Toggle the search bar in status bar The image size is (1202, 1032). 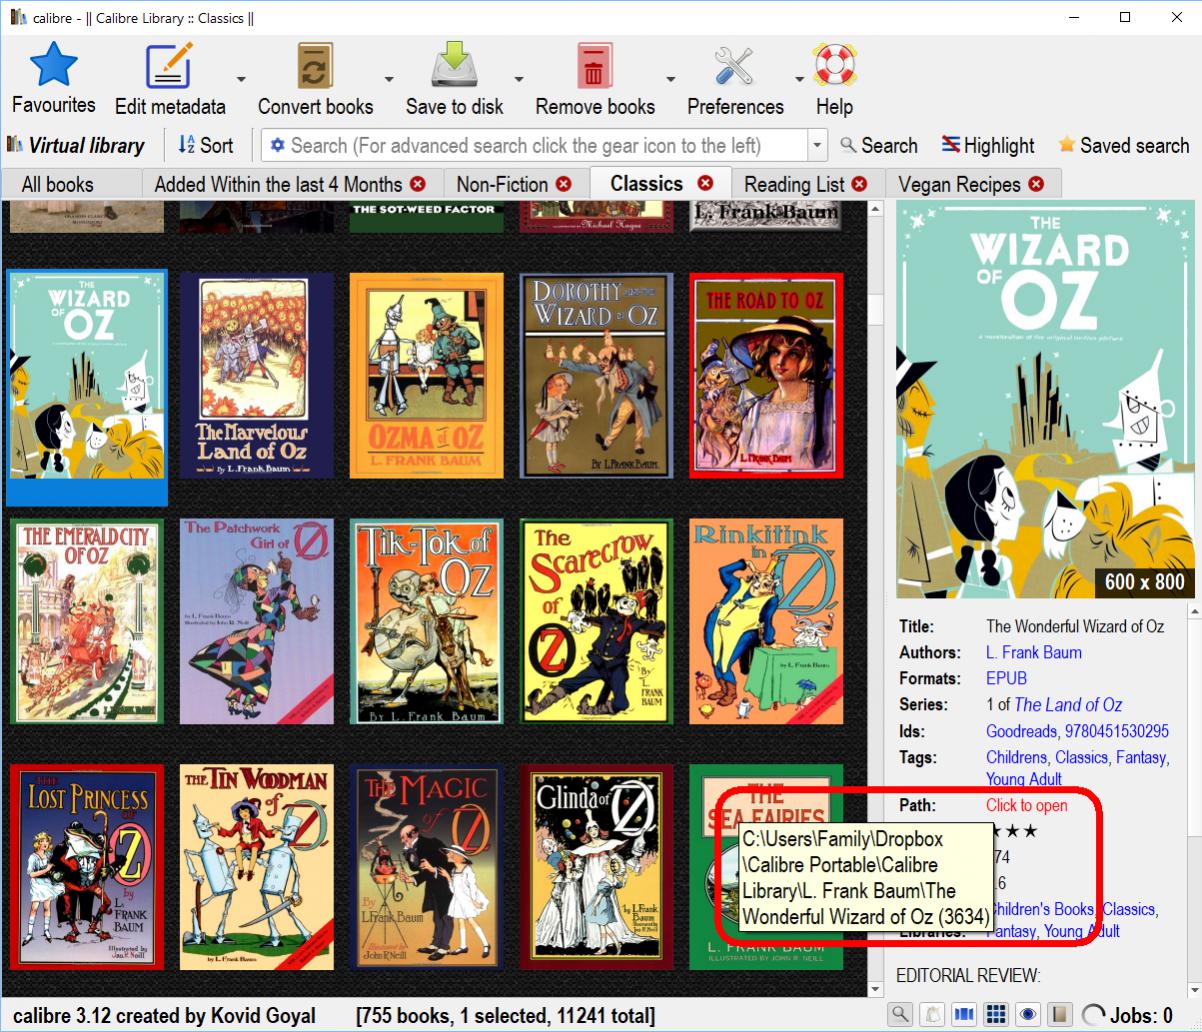pos(901,1015)
